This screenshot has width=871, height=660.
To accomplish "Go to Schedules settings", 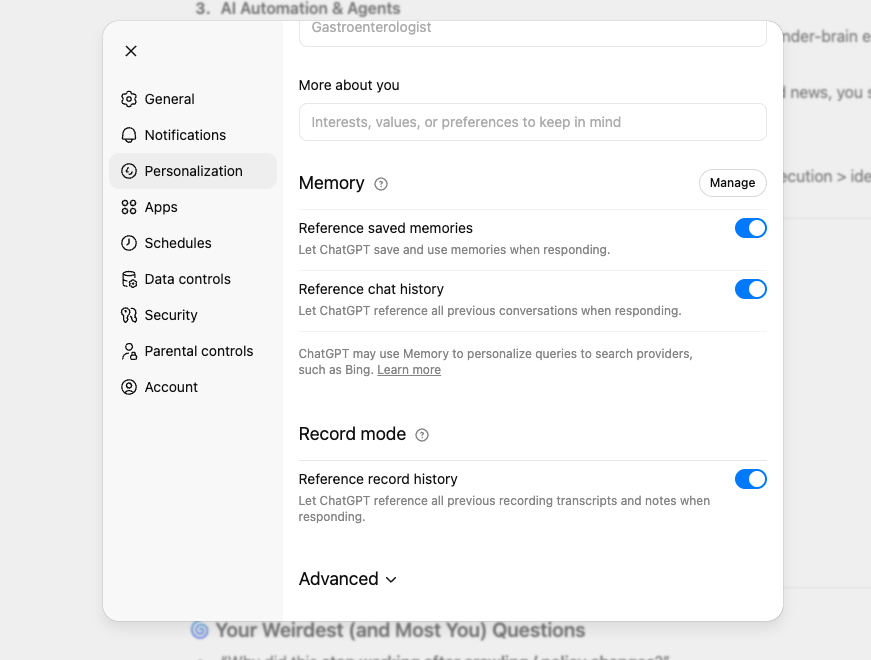I will [193, 243].
